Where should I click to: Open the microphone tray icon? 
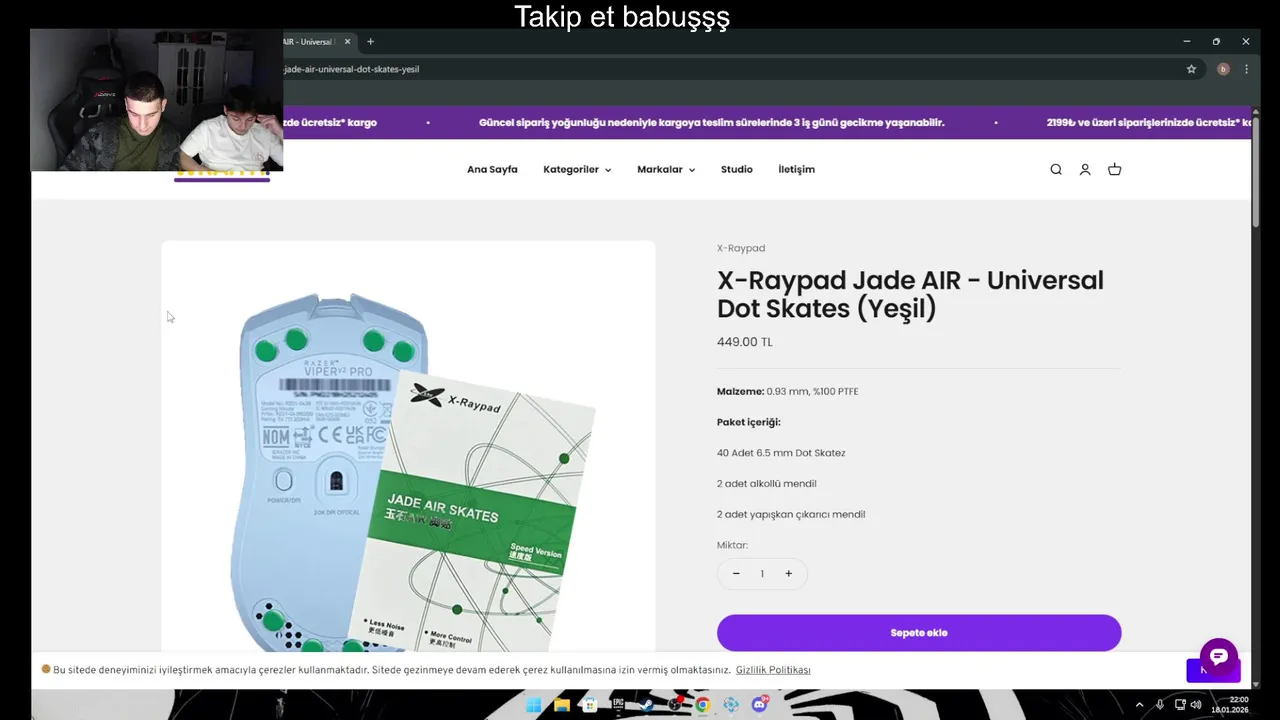(1159, 705)
